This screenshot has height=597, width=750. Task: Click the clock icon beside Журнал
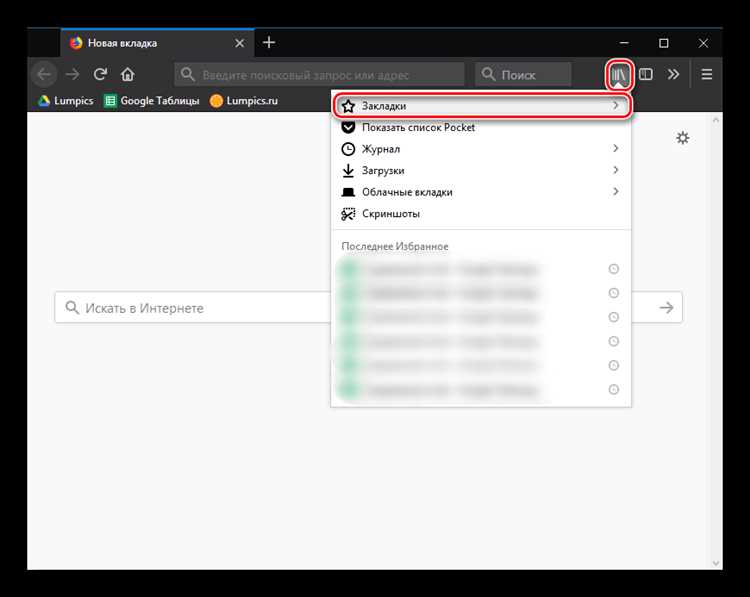coord(348,149)
